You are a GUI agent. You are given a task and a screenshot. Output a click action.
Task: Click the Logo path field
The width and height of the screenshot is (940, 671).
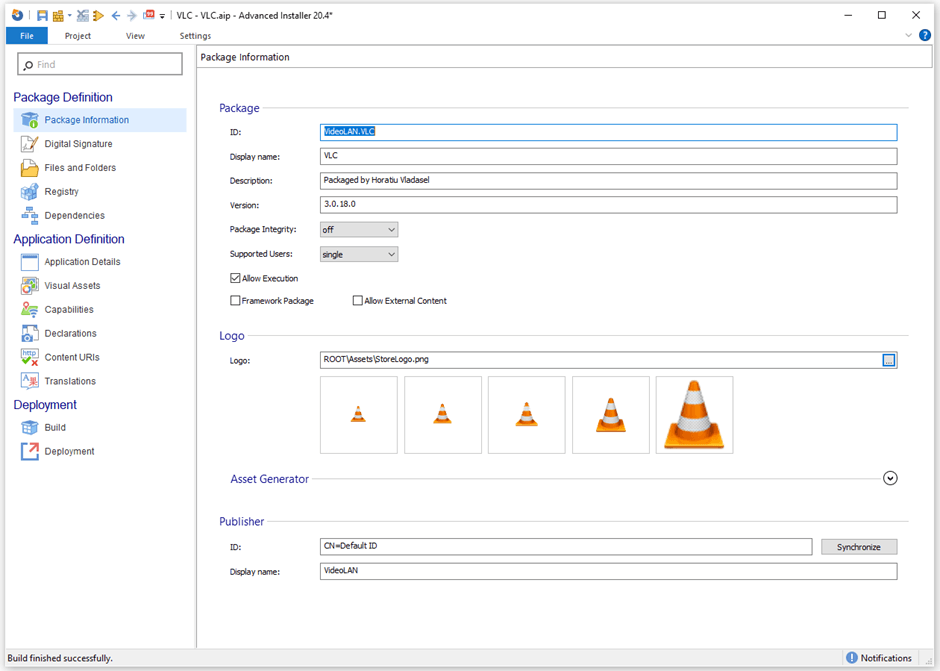pyautogui.click(x=599, y=360)
